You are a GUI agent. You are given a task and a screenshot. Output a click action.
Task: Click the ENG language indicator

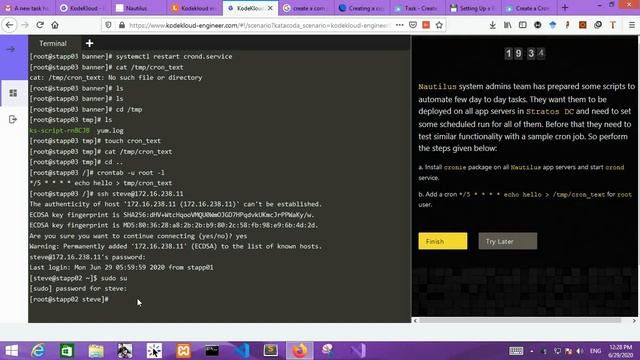point(596,351)
